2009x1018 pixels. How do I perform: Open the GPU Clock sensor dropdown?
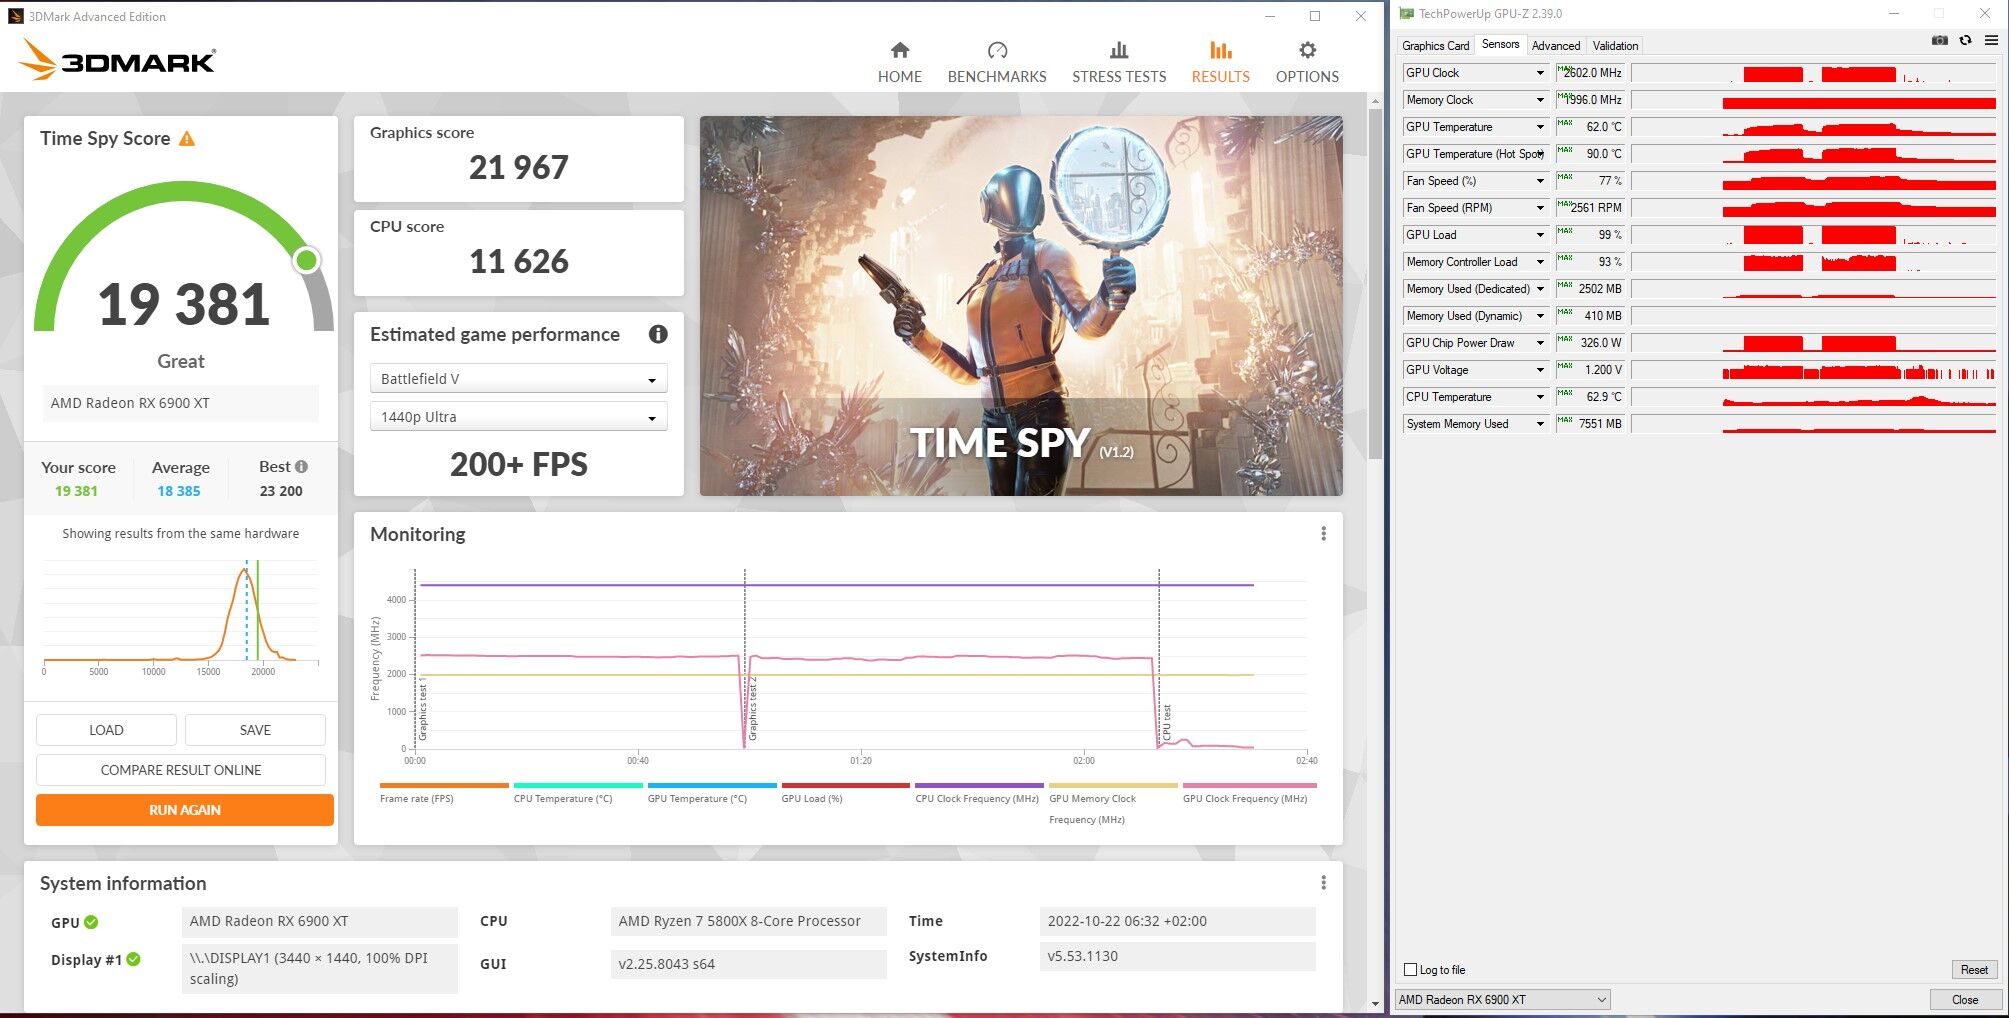(x=1540, y=73)
